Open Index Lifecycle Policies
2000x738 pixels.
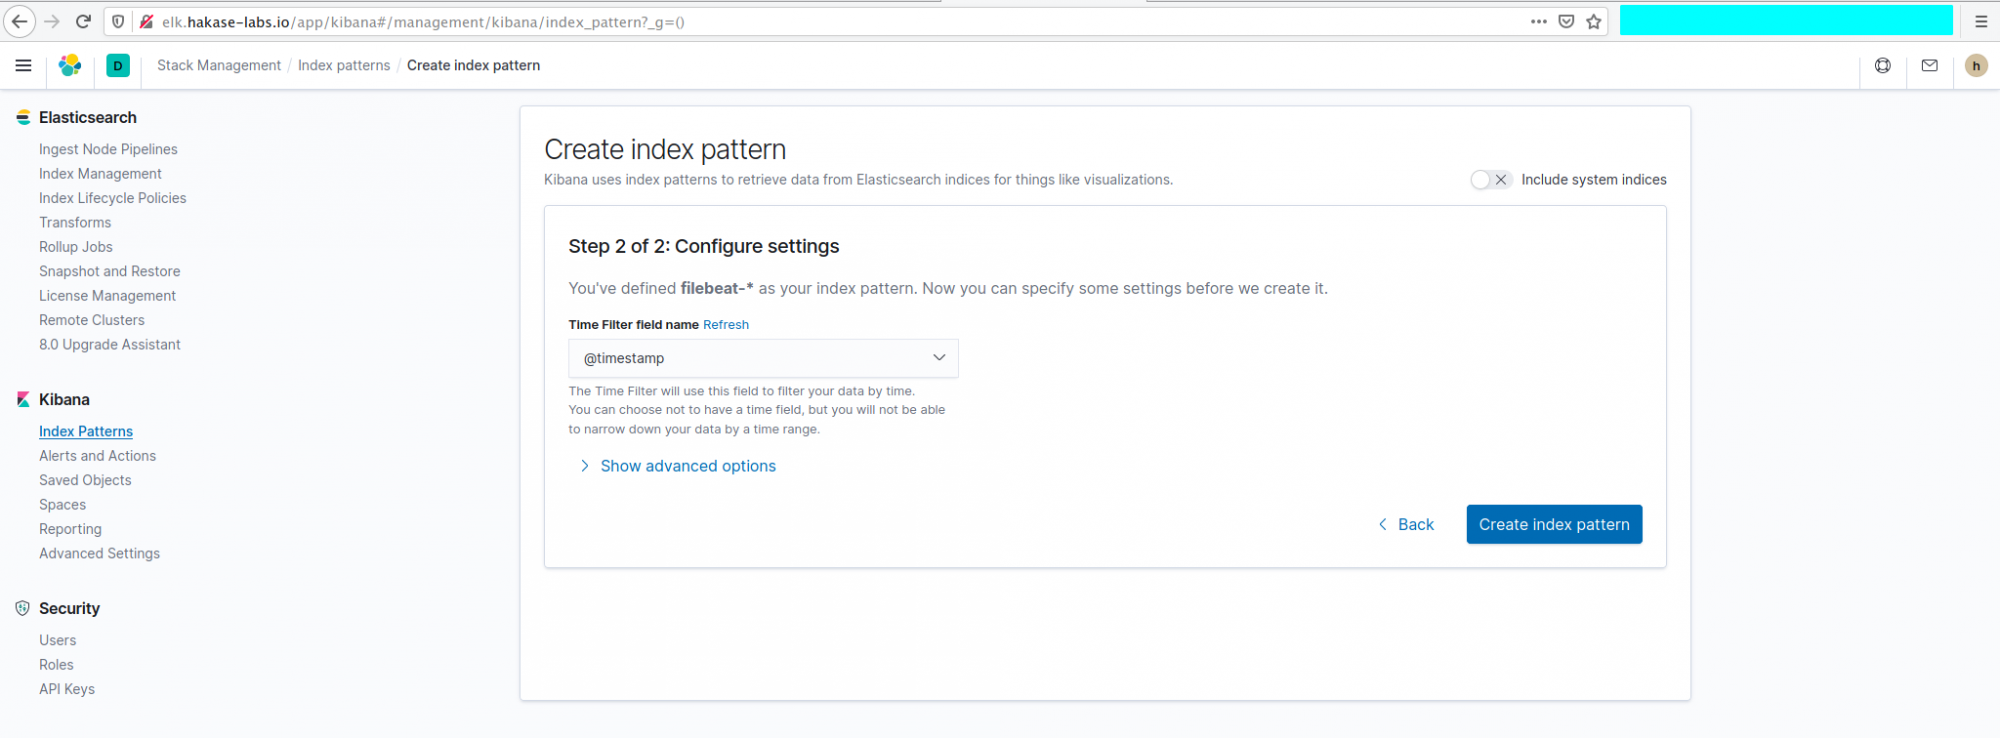(113, 198)
